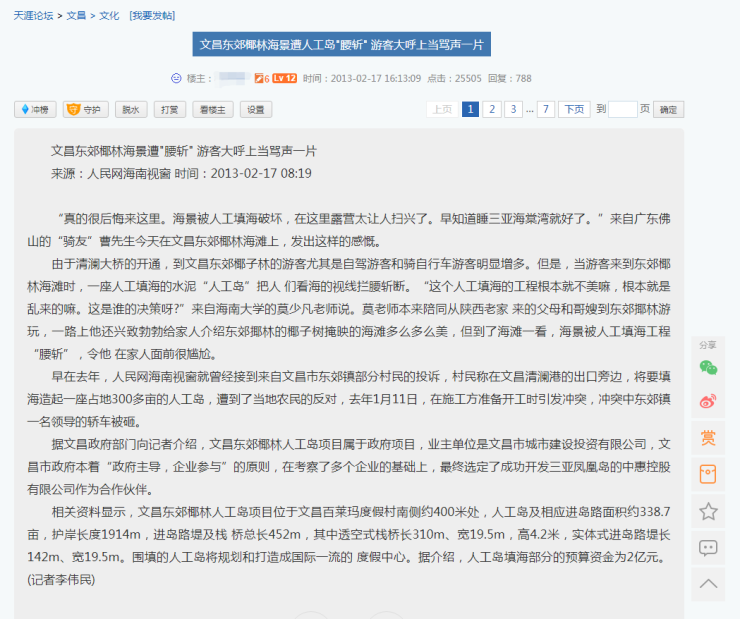Go to page 3
Viewport: 740px width, 619px height.
point(513,109)
